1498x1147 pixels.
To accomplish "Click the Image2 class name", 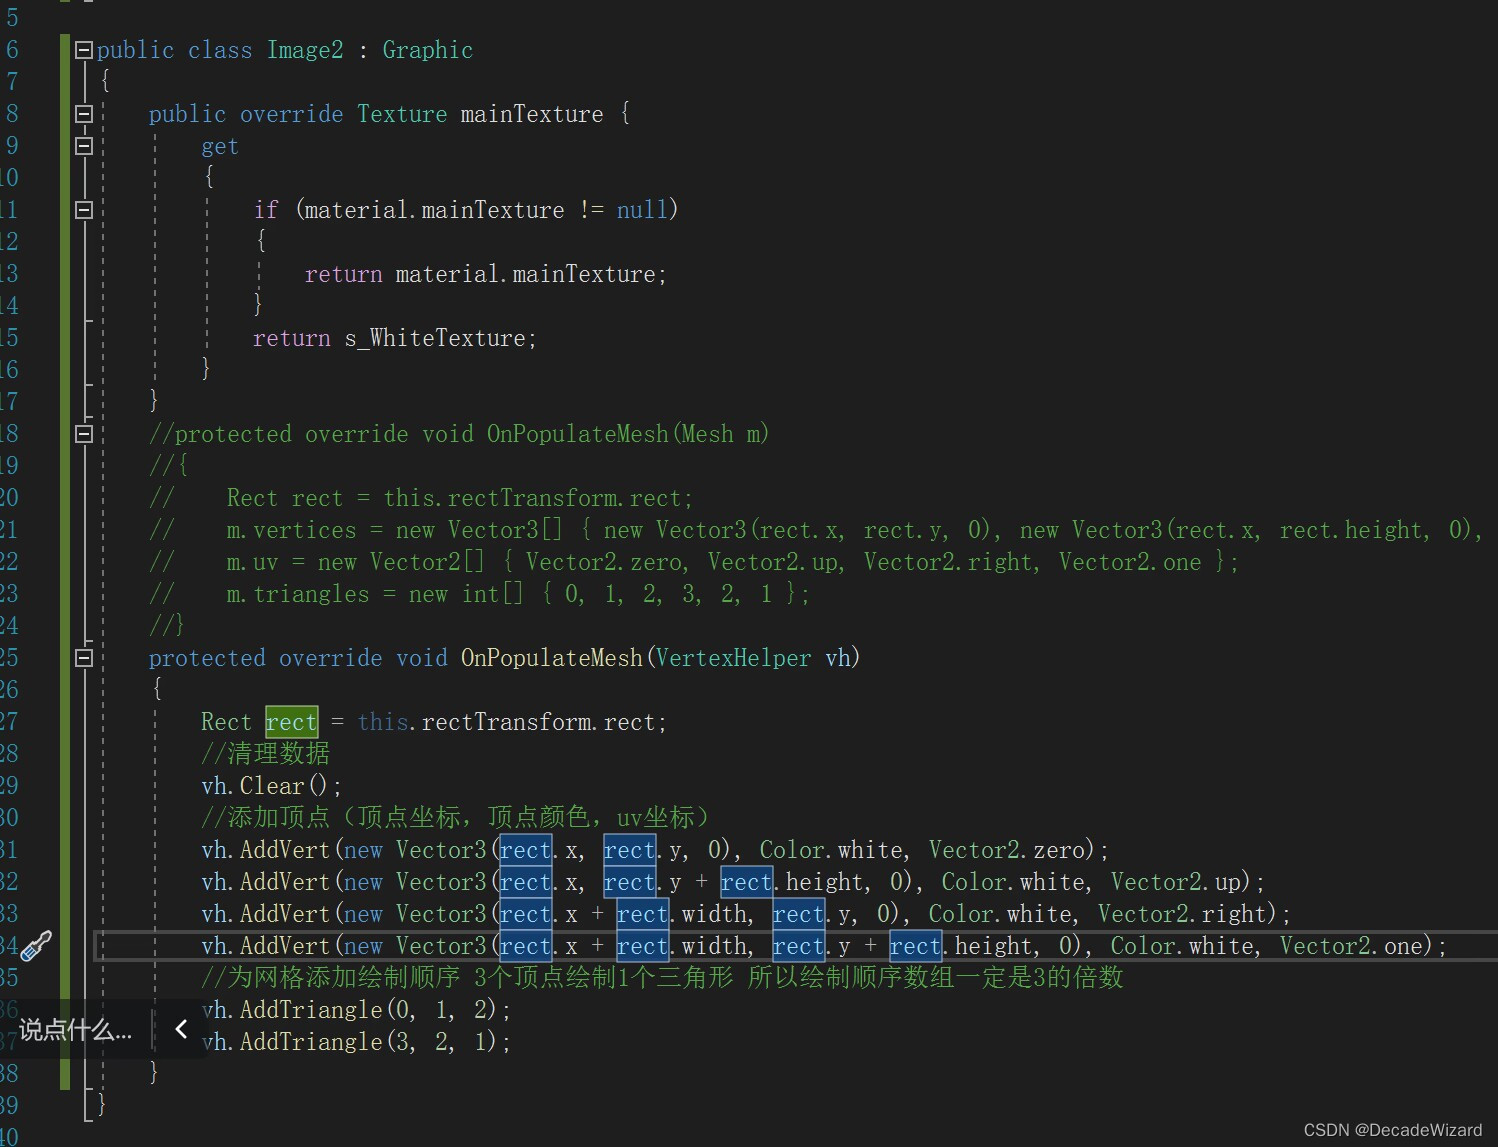I will [305, 50].
